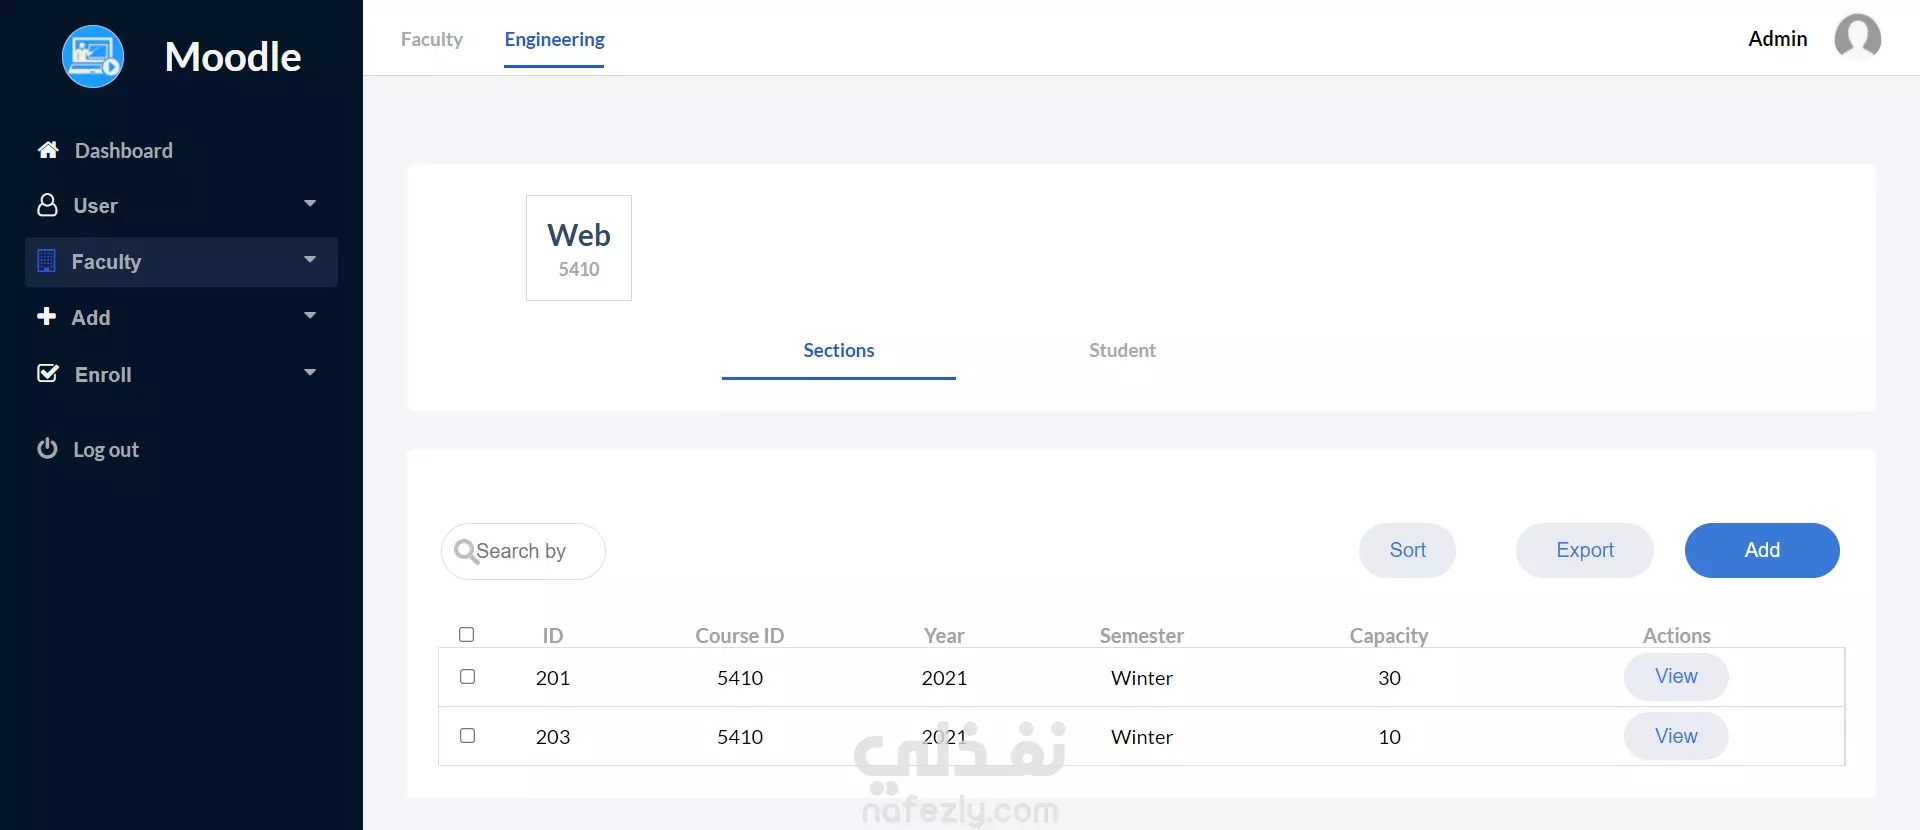Click the Faculty building icon

(x=46, y=261)
